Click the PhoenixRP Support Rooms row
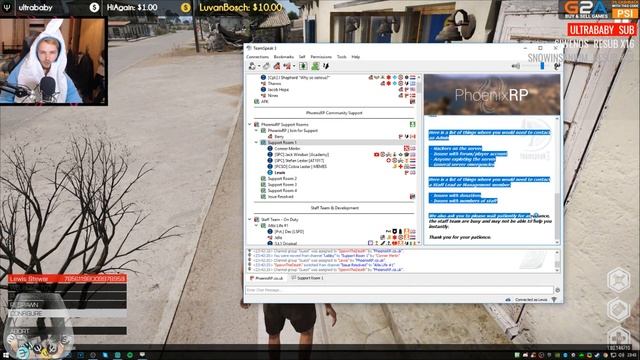The height and width of the screenshot is (360, 640). 284,124
